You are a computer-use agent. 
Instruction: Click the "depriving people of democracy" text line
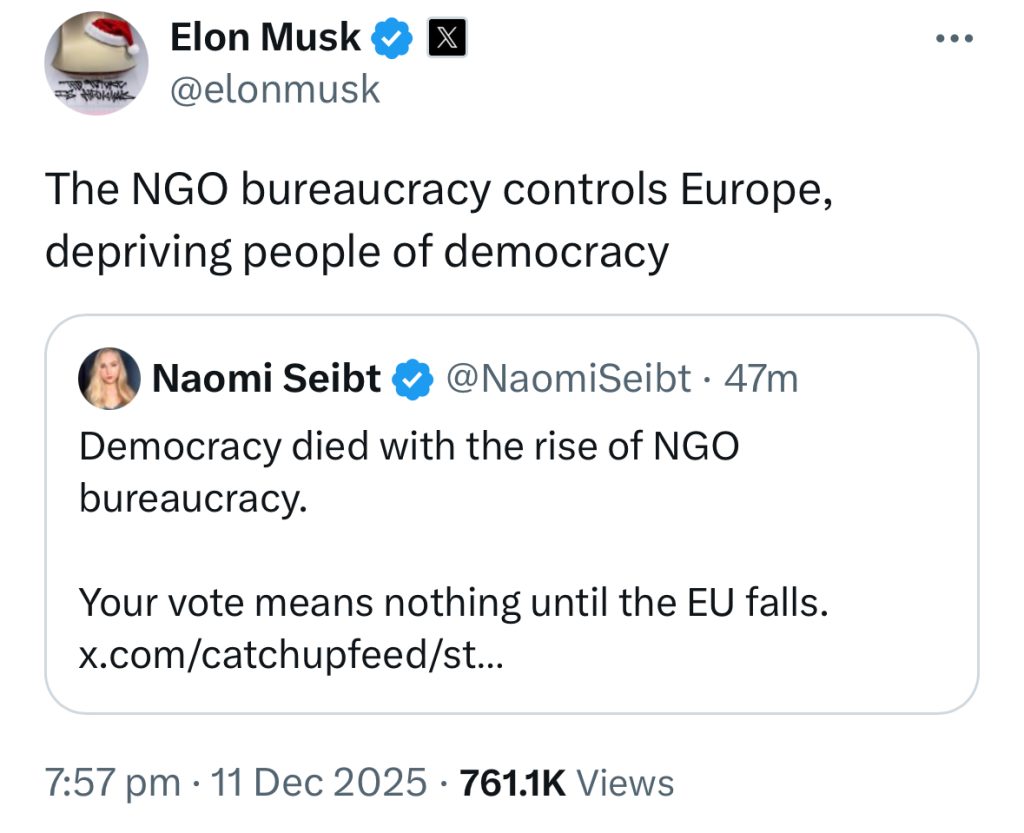tap(356, 251)
